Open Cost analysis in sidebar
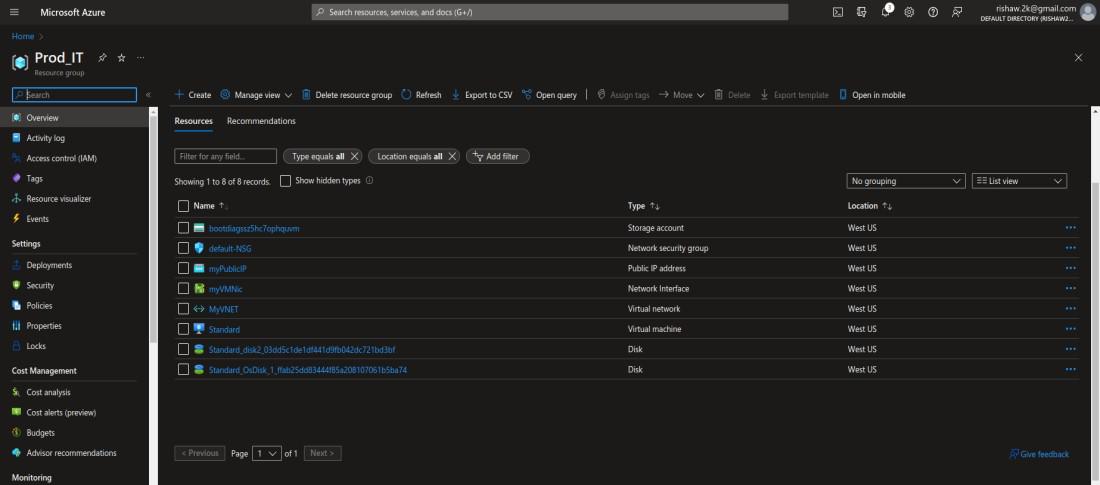The width and height of the screenshot is (1100, 485). [48, 392]
